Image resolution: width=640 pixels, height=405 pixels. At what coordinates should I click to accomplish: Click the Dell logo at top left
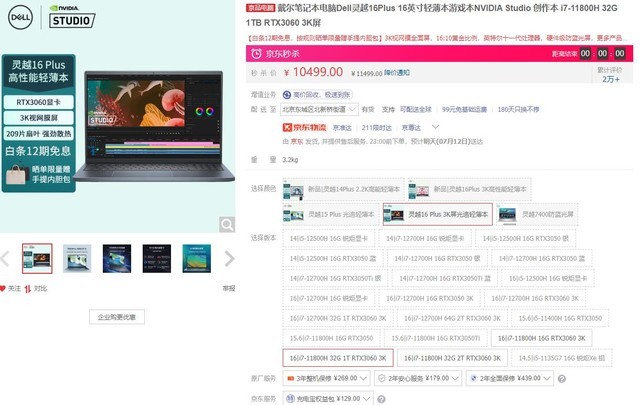point(20,17)
